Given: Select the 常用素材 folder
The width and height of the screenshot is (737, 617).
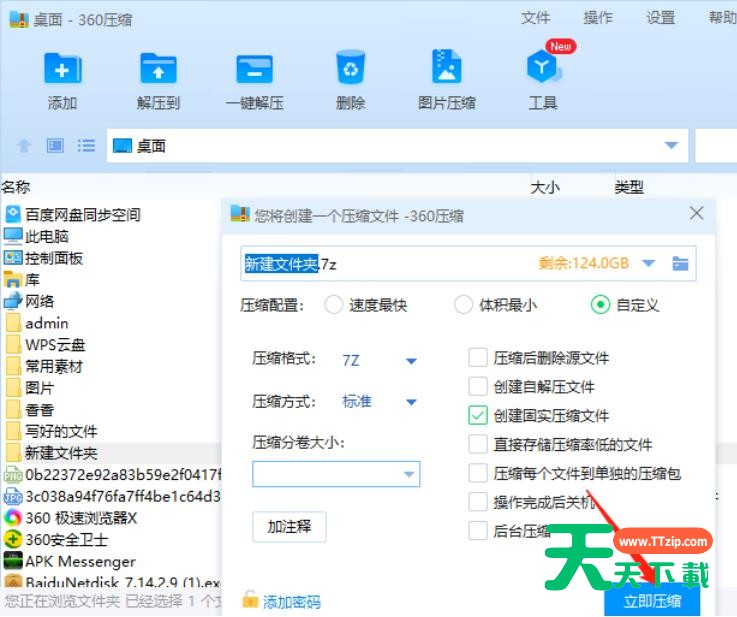Looking at the screenshot, I should click(44, 366).
